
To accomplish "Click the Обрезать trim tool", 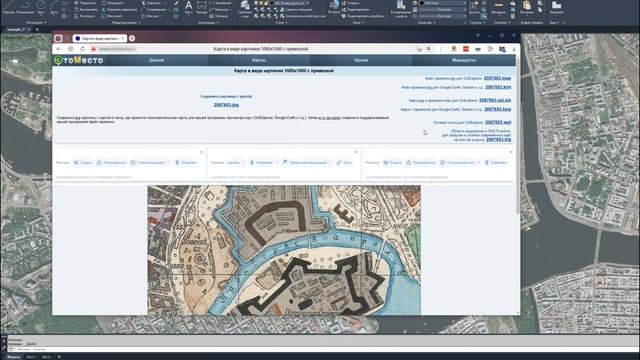I will click(151, 3).
